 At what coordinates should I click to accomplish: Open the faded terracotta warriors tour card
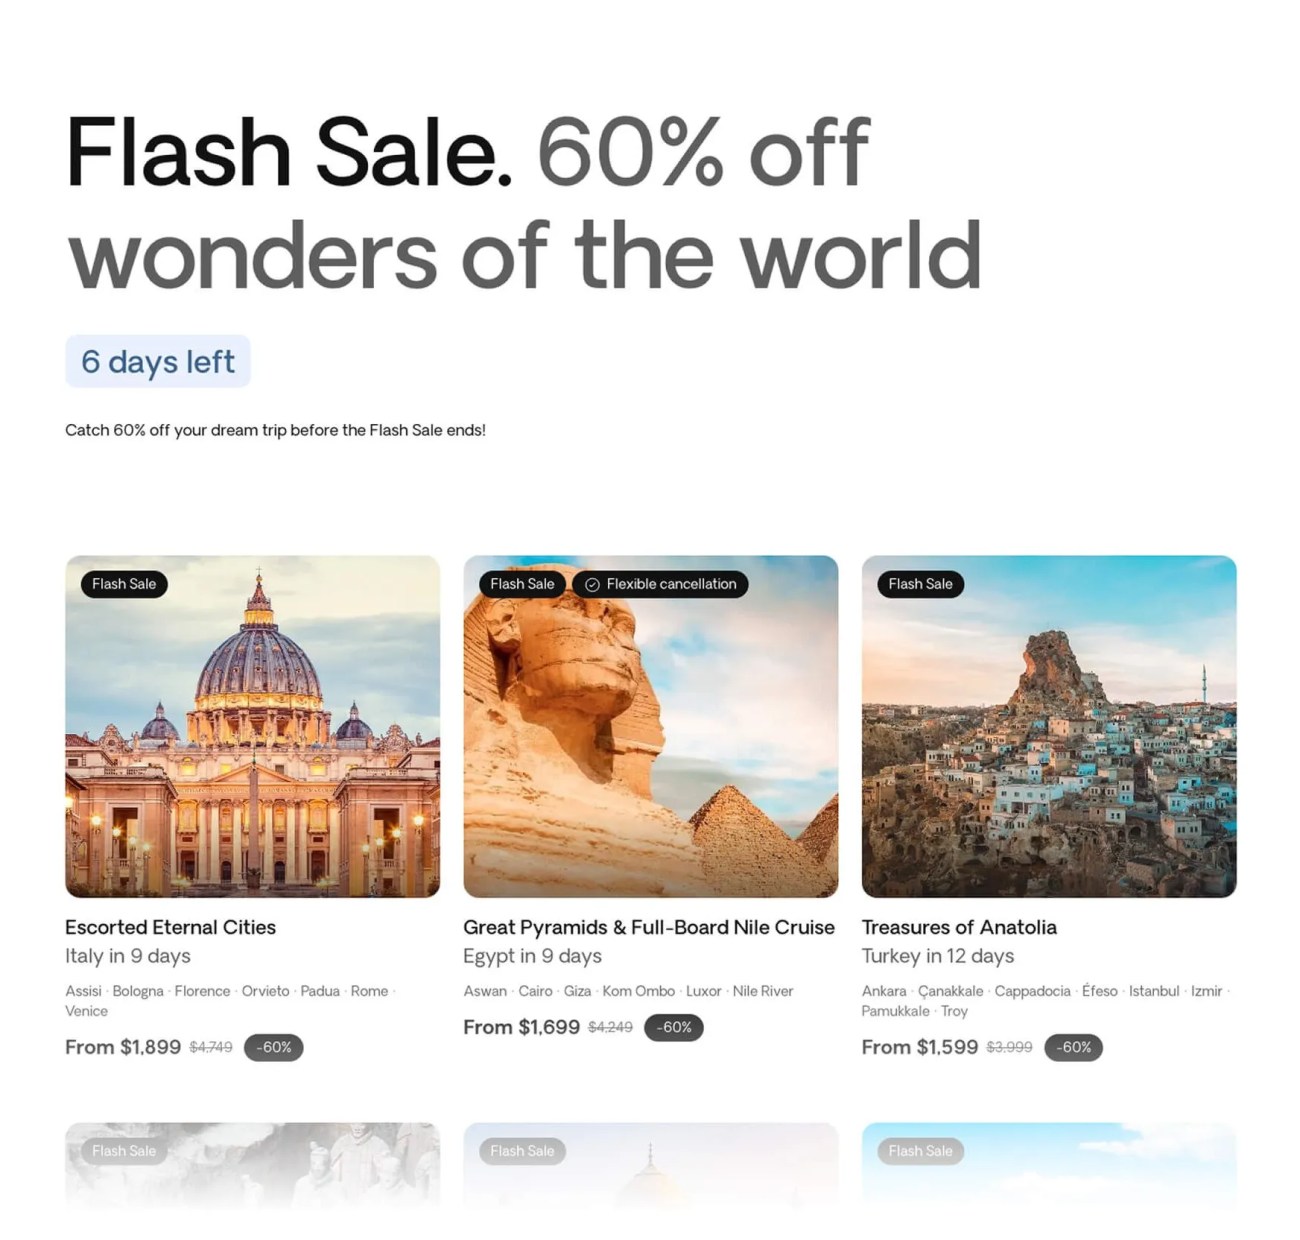pos(252,1165)
